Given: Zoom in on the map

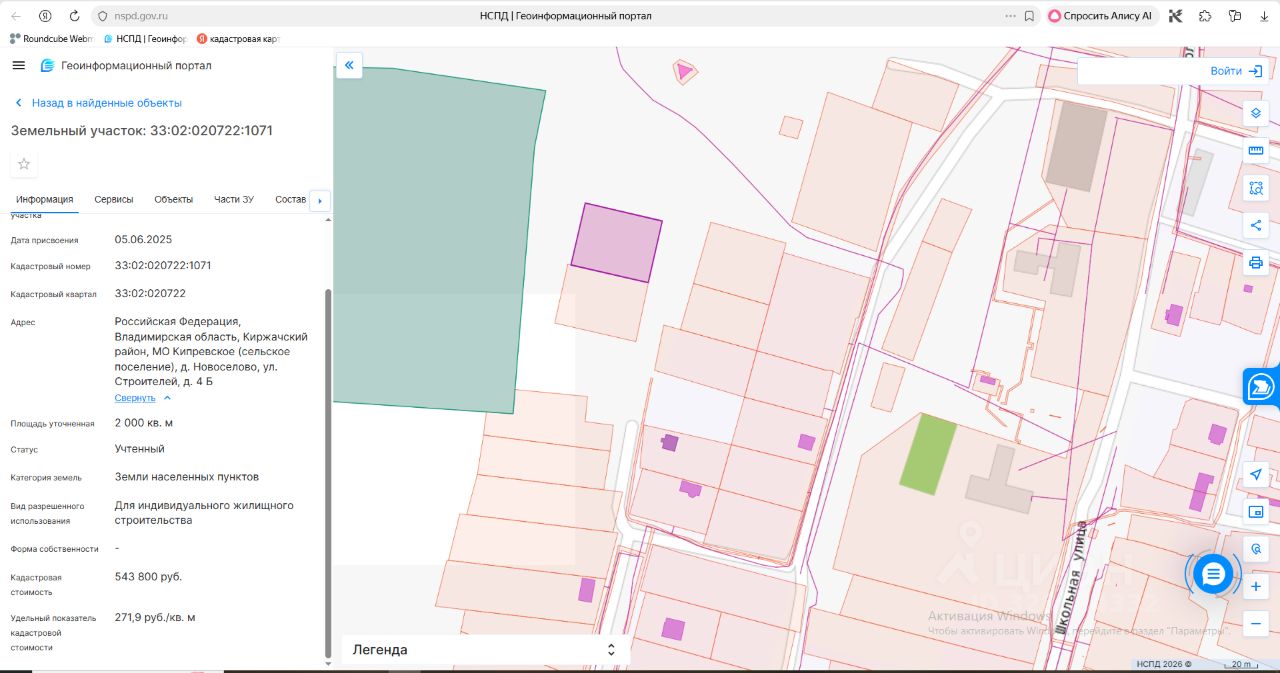Looking at the screenshot, I should (1256, 587).
